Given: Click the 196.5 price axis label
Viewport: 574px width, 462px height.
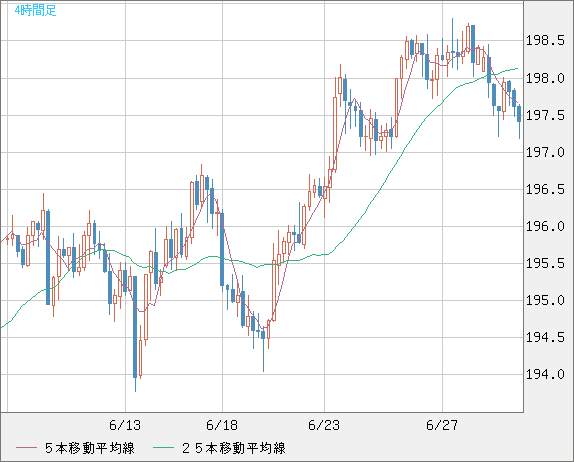Looking at the screenshot, I should point(545,189).
